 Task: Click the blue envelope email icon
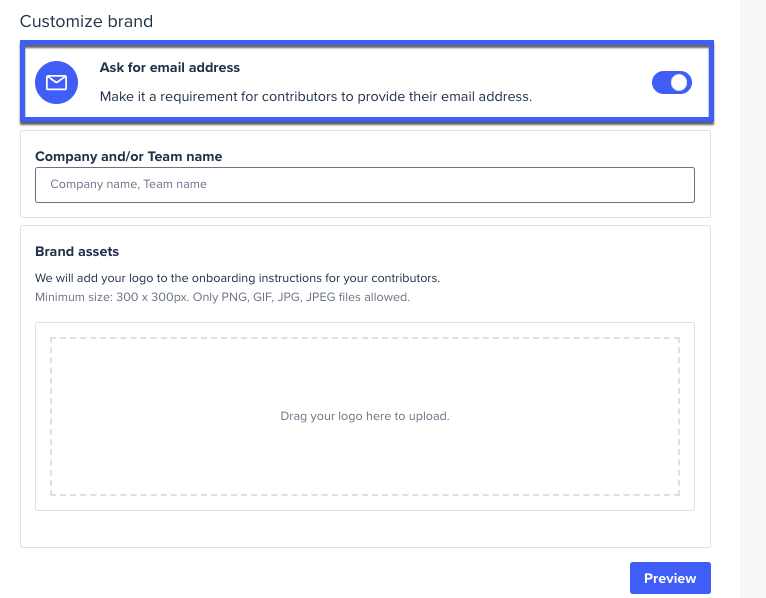[x=56, y=82]
